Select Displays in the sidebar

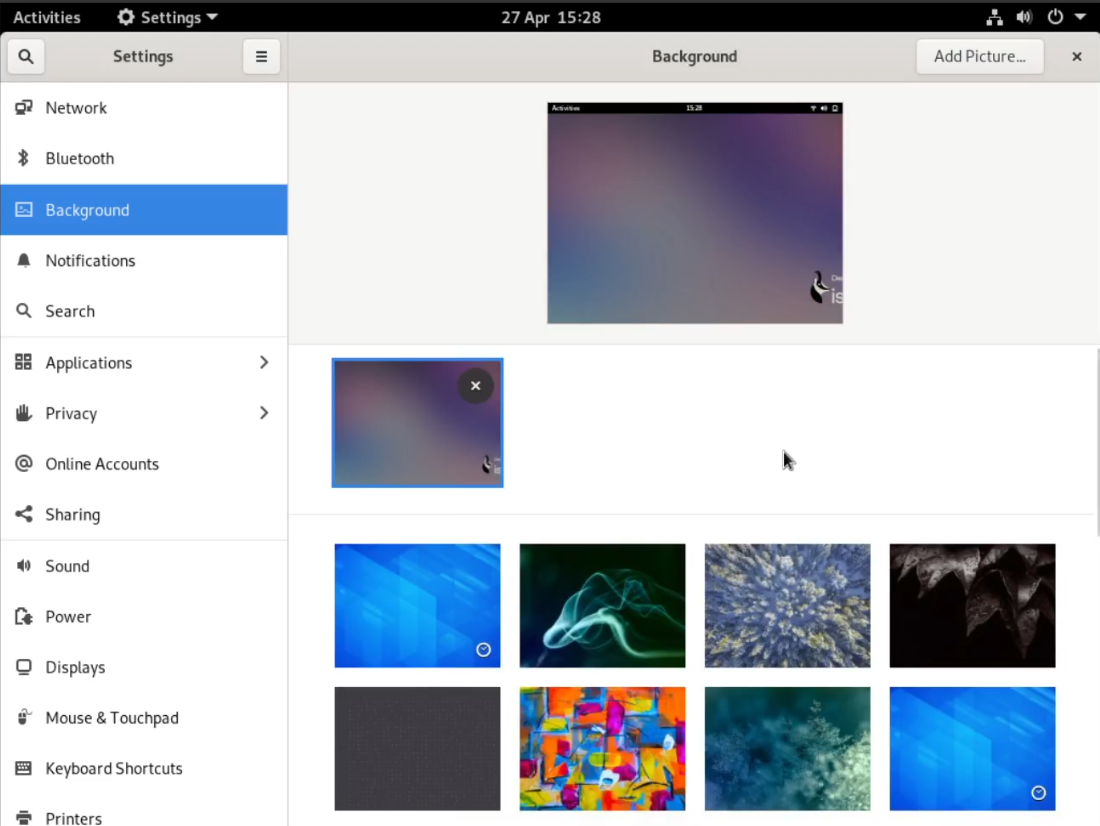(x=75, y=667)
